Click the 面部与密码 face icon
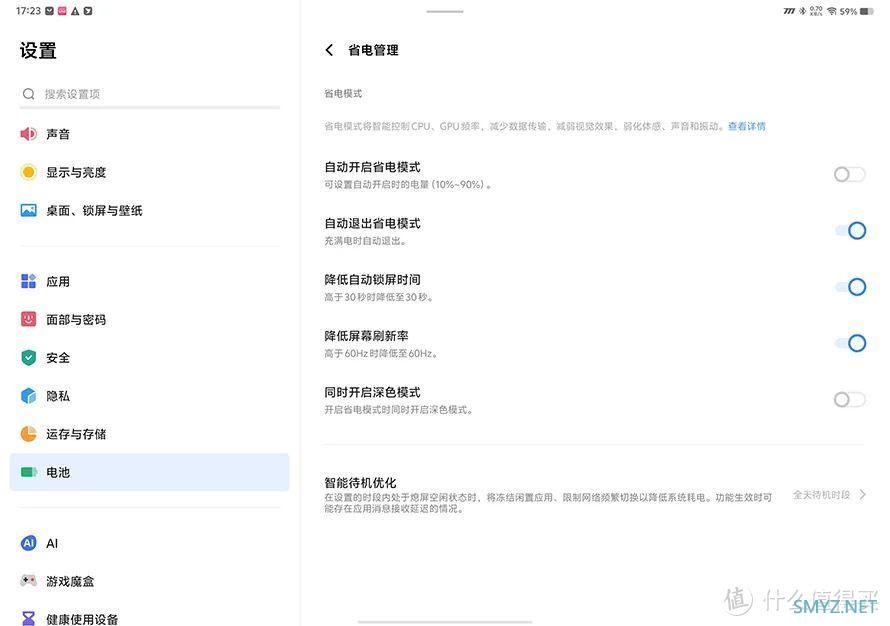The height and width of the screenshot is (626, 890). coord(28,319)
